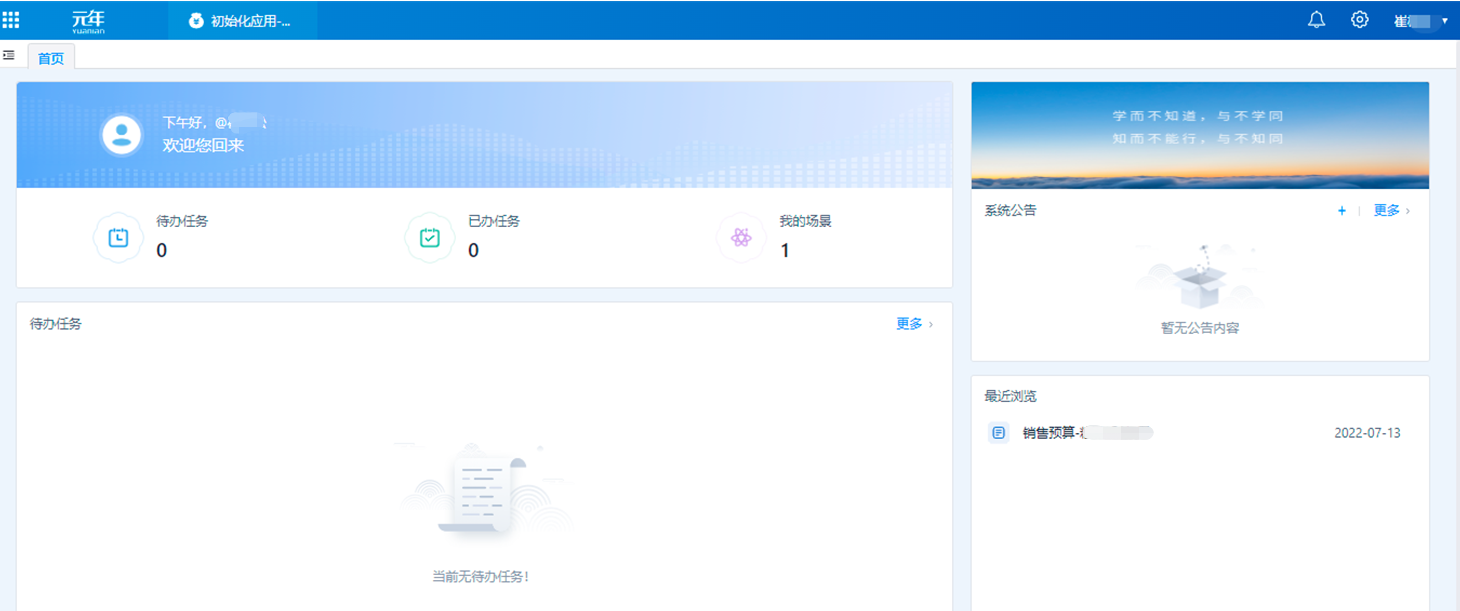The width and height of the screenshot is (1460, 611).
Task: Switch to the 首页 tab
Action: coord(51,58)
